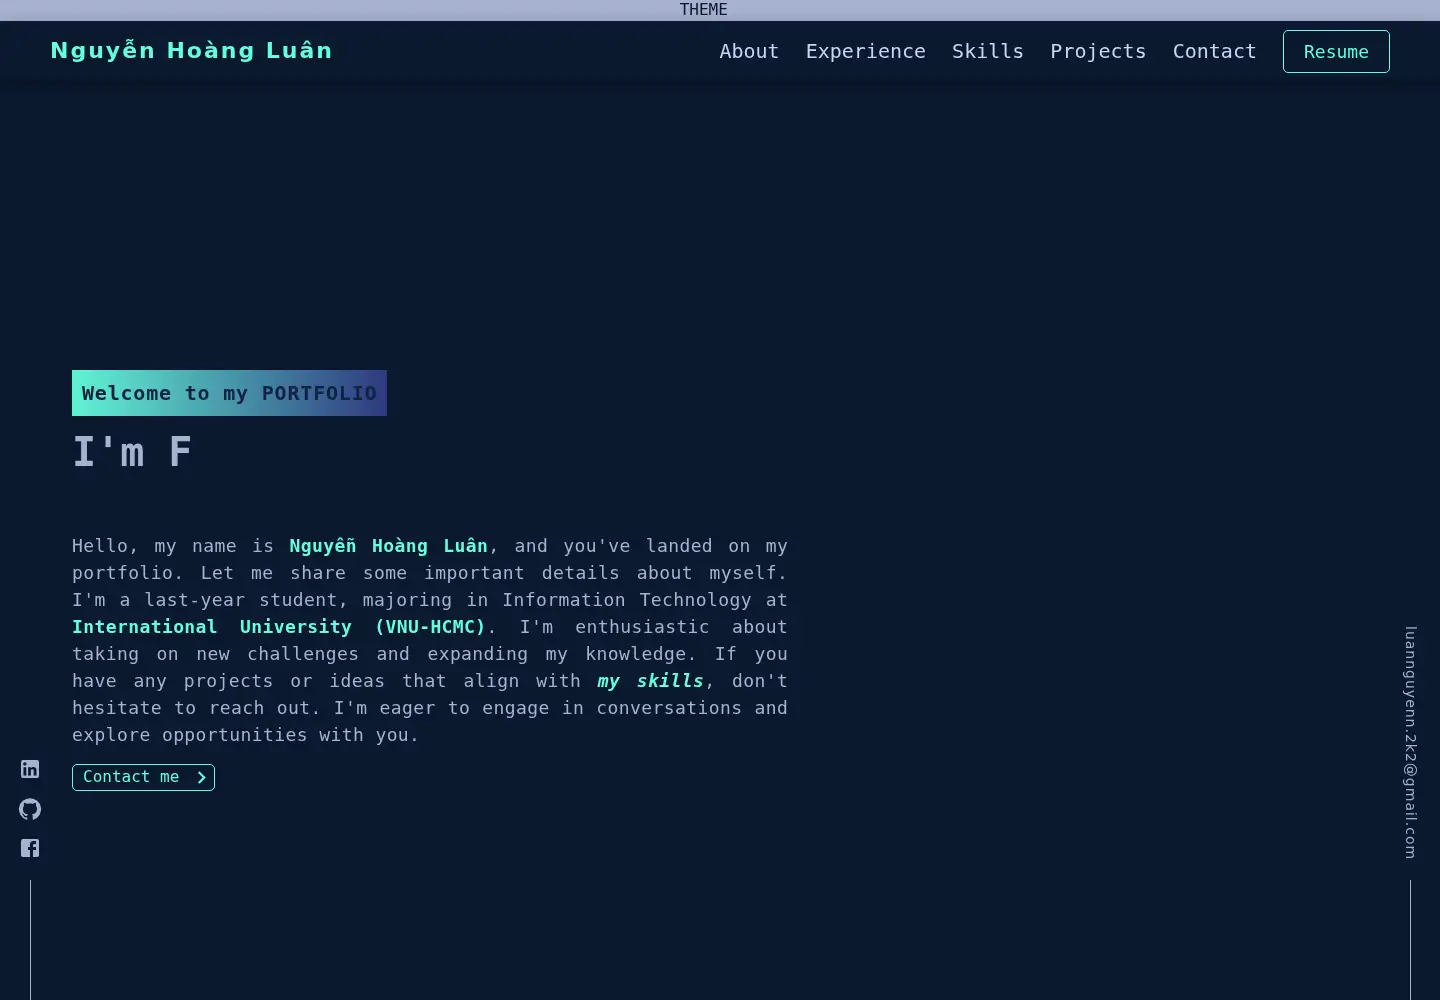Open the LinkedIn profile icon
Viewport: 1440px width, 1000px height.
pyautogui.click(x=30, y=769)
